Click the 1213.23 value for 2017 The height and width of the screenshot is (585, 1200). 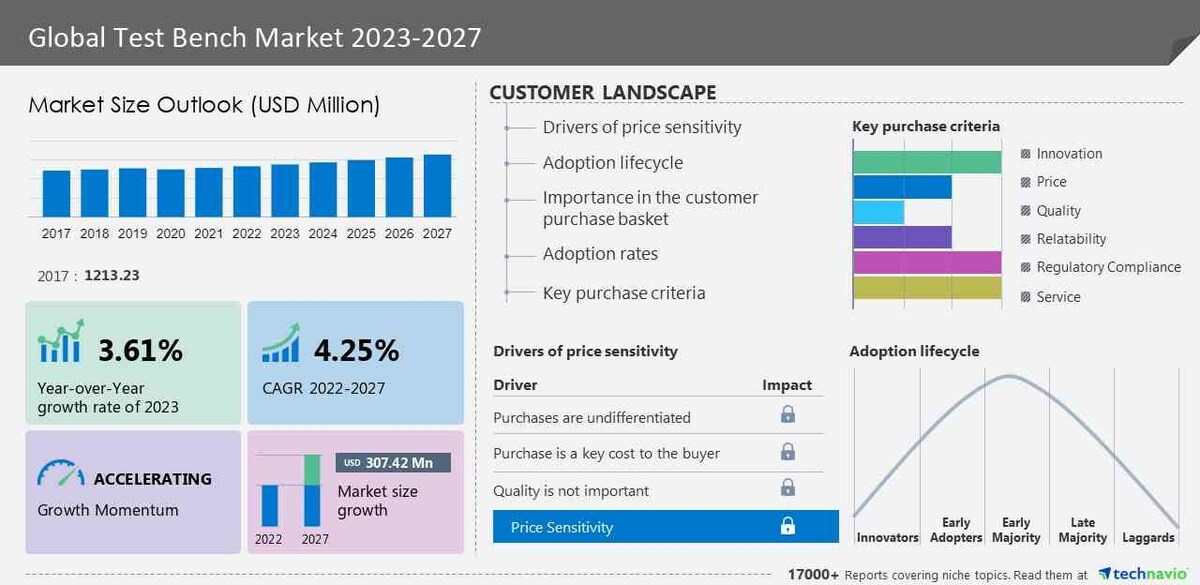[112, 275]
